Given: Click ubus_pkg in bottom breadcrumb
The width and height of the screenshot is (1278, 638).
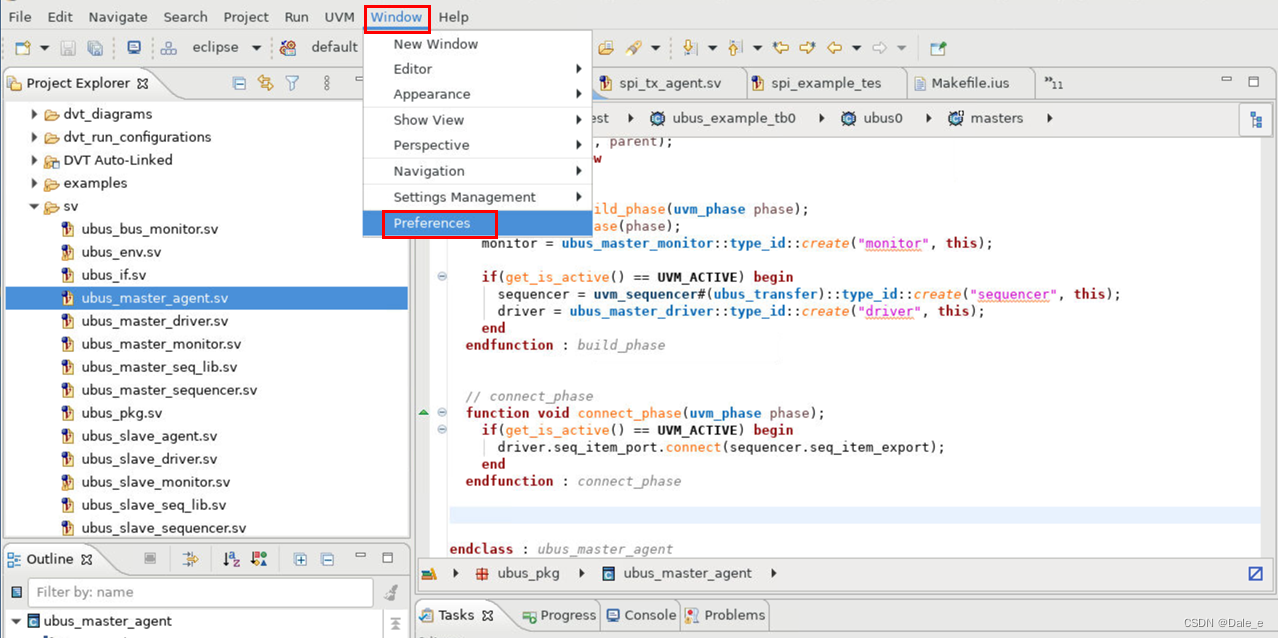Looking at the screenshot, I should pos(528,573).
